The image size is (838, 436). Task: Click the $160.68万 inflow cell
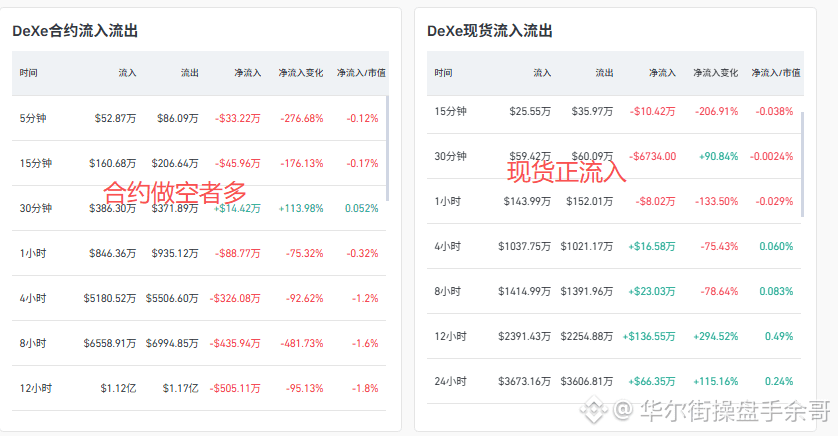tap(112, 163)
